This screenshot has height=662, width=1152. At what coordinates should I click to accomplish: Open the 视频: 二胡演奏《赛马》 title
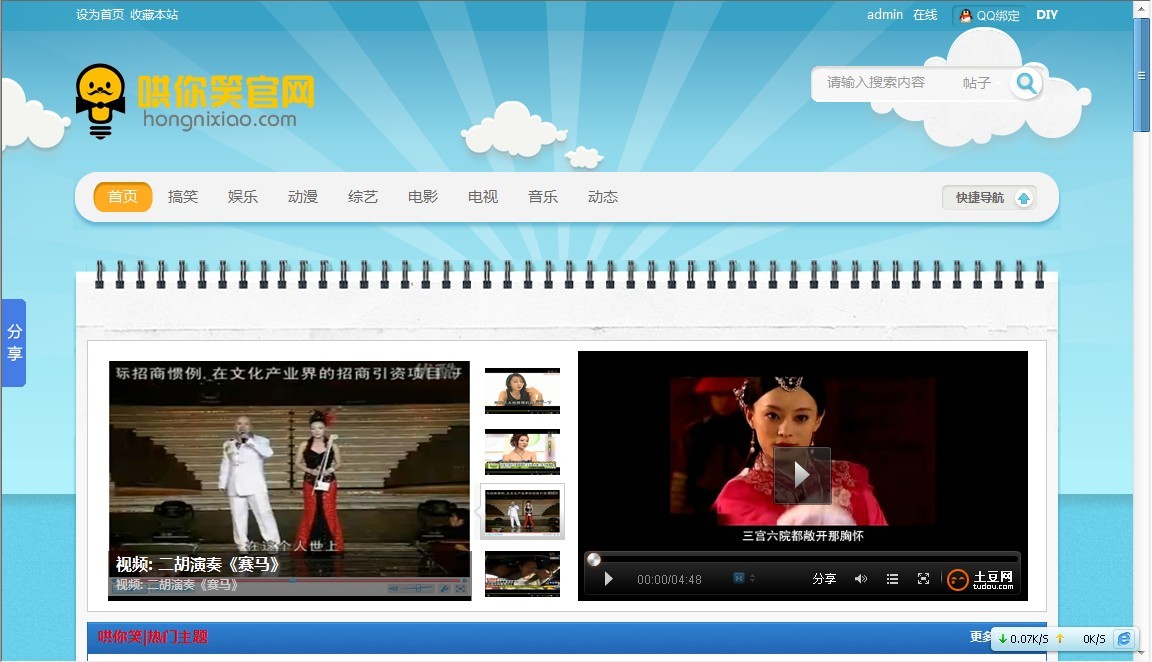point(198,564)
